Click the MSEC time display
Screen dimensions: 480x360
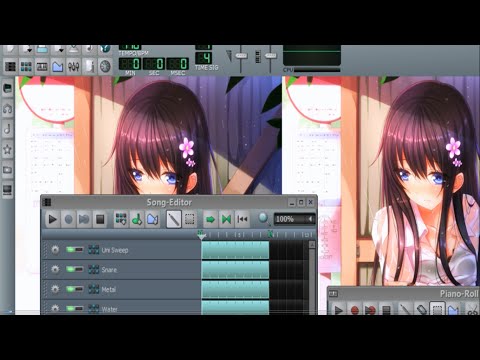click(177, 64)
